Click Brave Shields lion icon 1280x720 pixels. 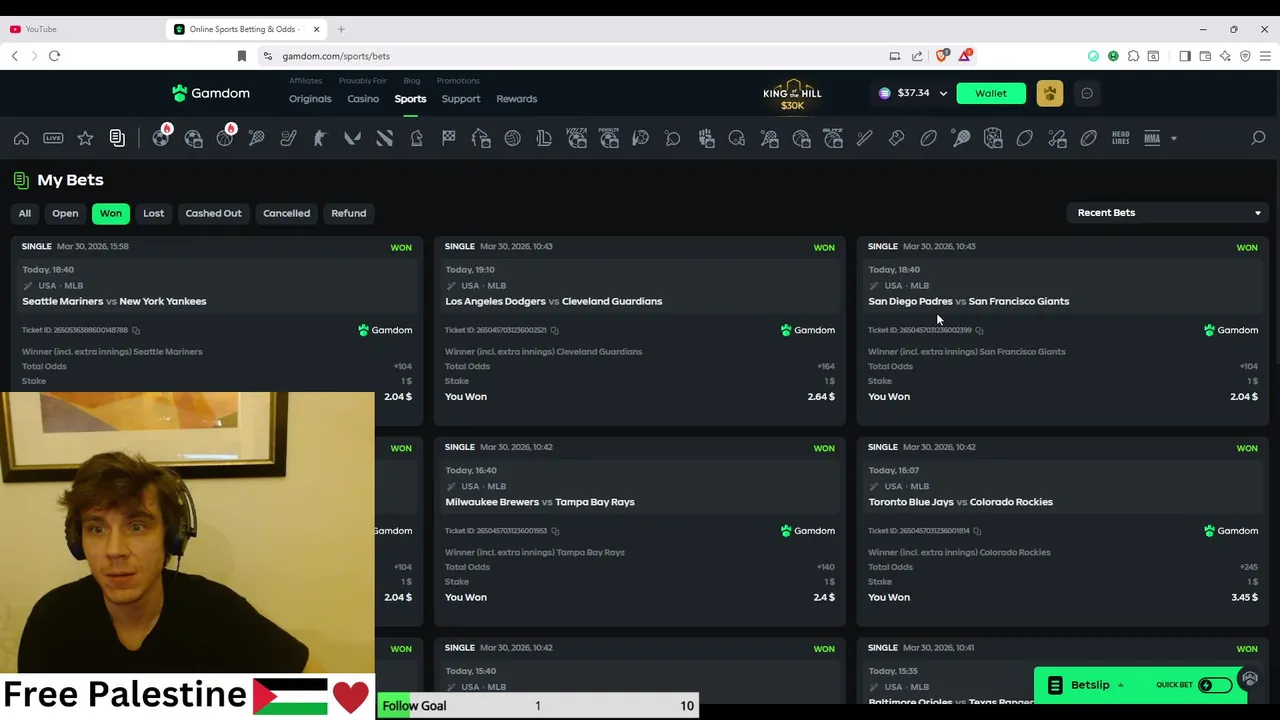941,56
